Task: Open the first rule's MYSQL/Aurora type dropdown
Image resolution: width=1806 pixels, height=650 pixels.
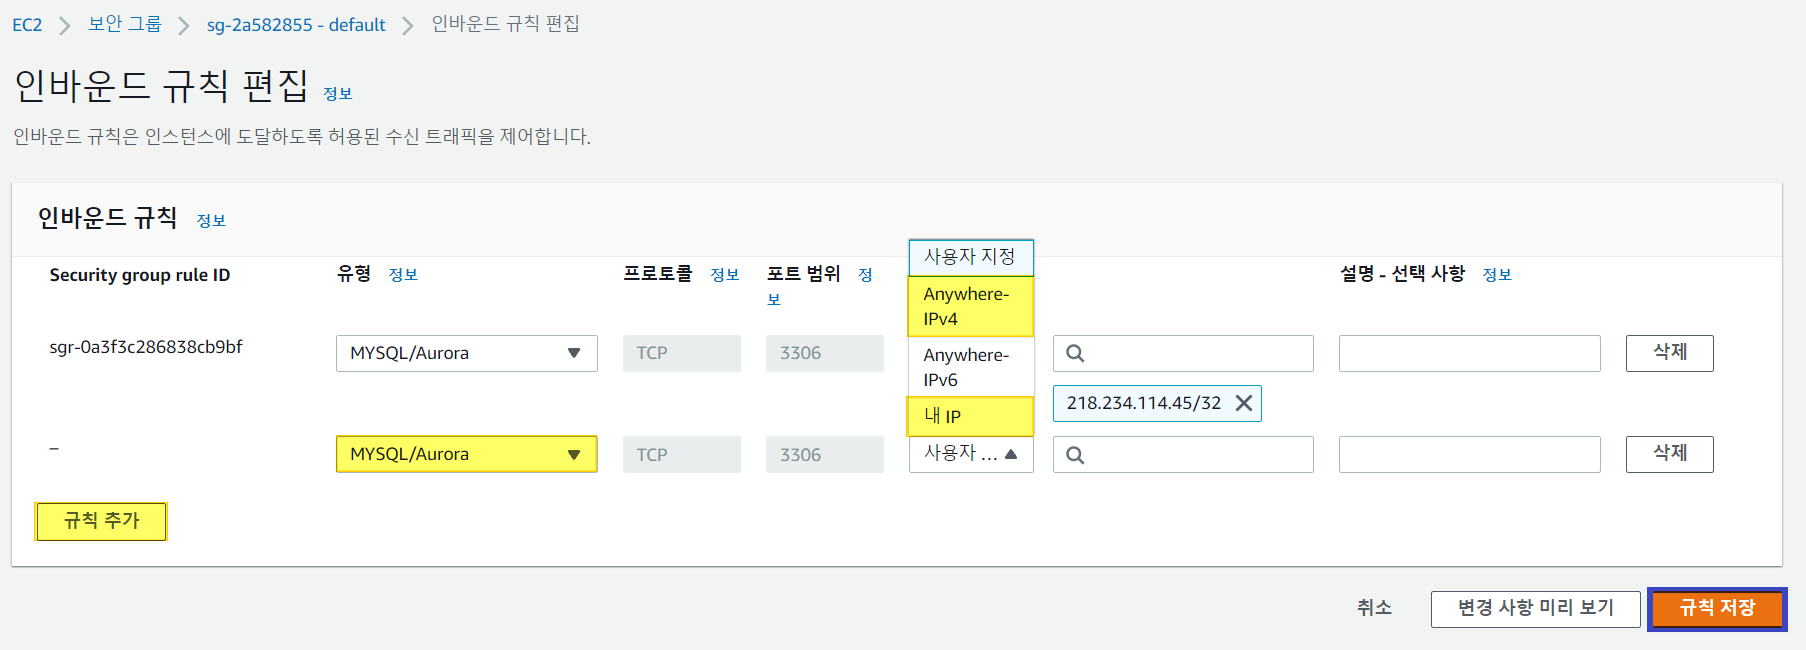Action: (466, 353)
